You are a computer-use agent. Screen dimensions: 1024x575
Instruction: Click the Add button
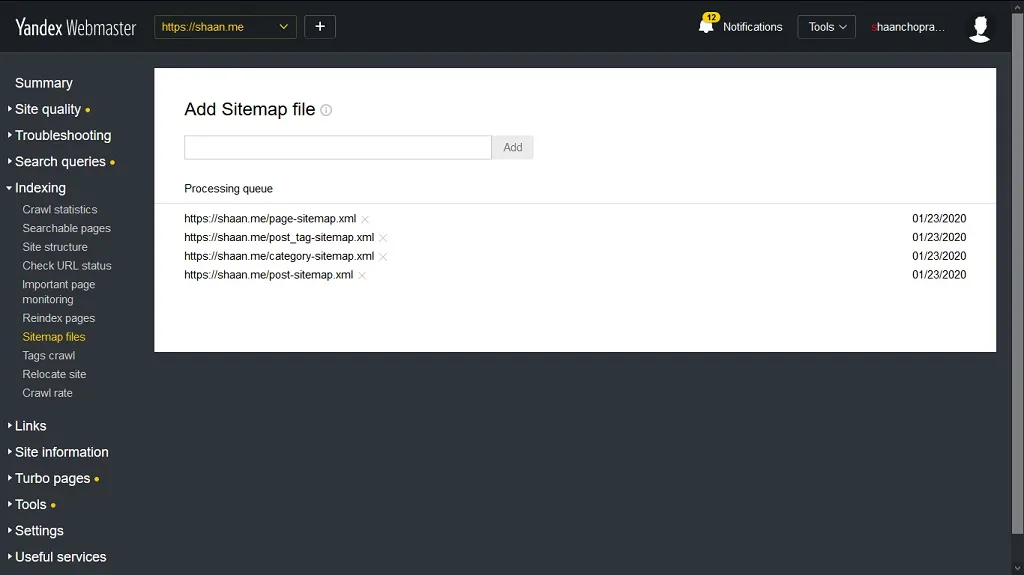[x=513, y=148]
